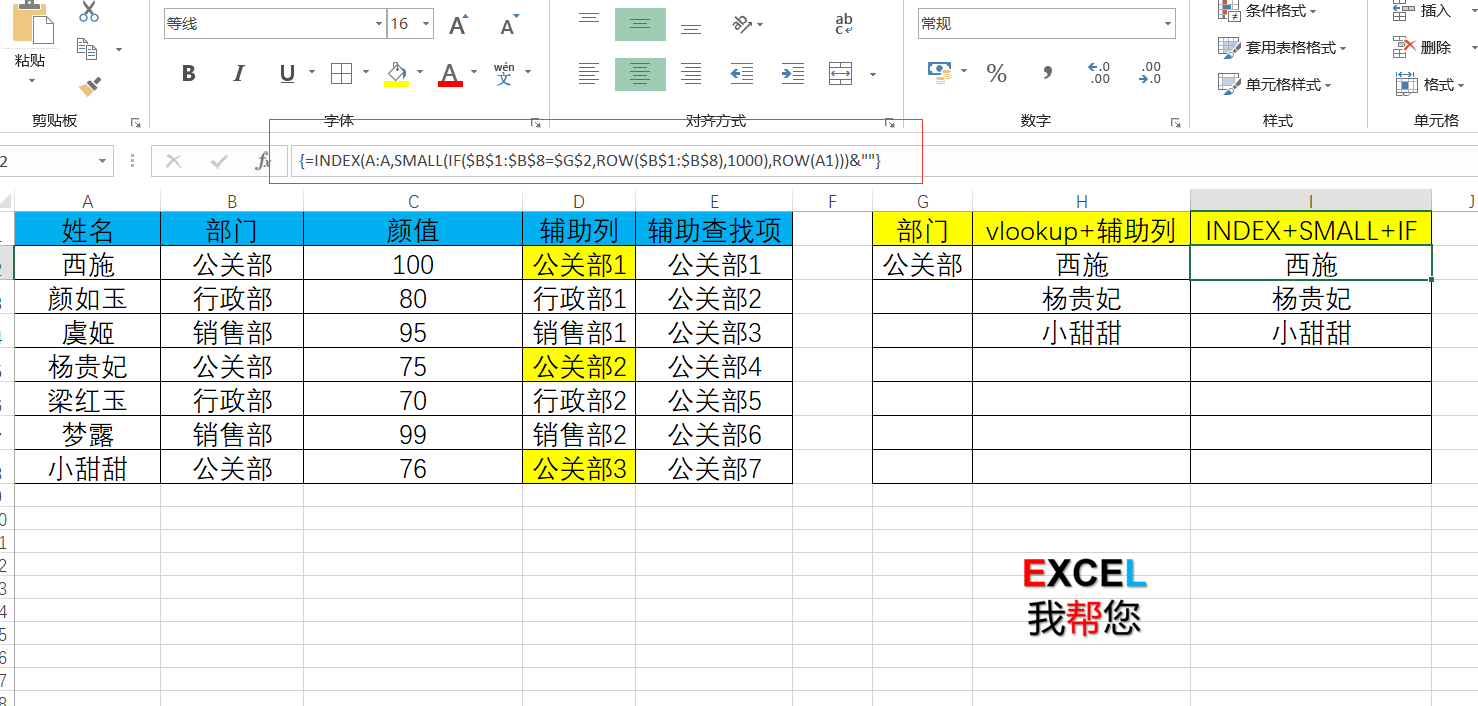This screenshot has width=1478, height=706.
Task: Open 条件格式 conditional formatting menu
Action: pyautogui.click(x=1267, y=11)
